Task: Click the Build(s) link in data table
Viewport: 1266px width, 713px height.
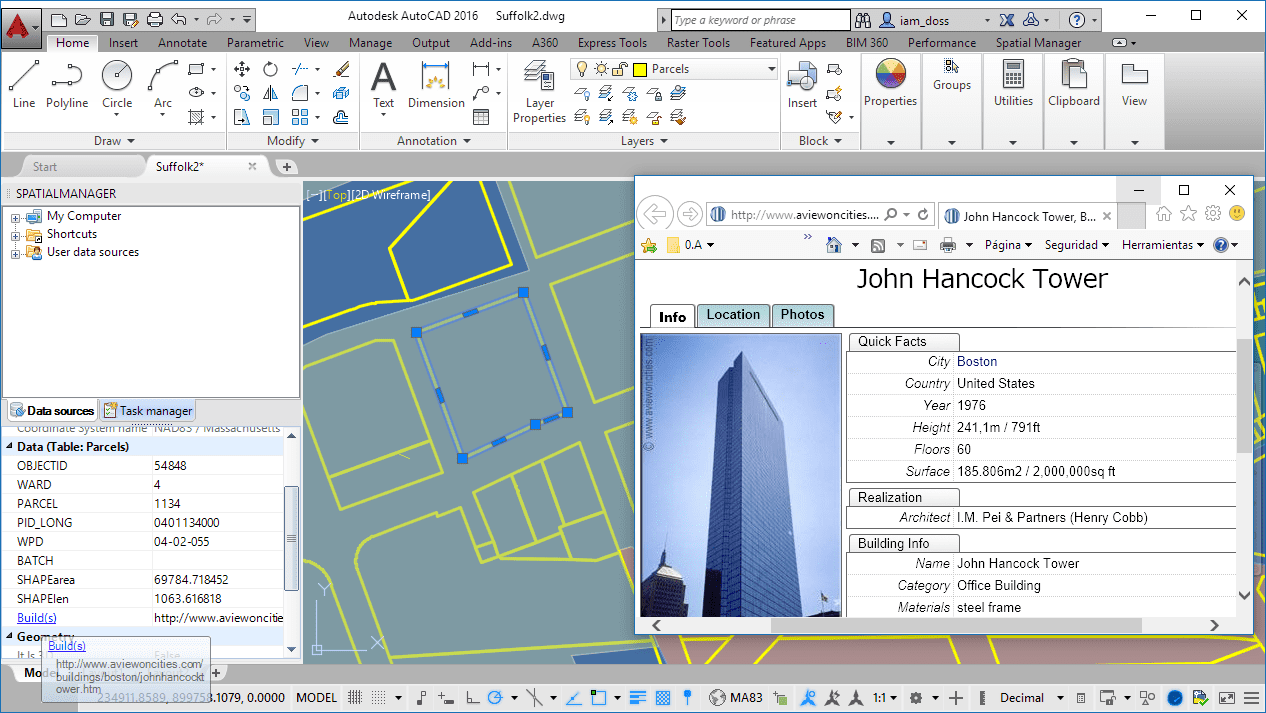Action: [37, 618]
